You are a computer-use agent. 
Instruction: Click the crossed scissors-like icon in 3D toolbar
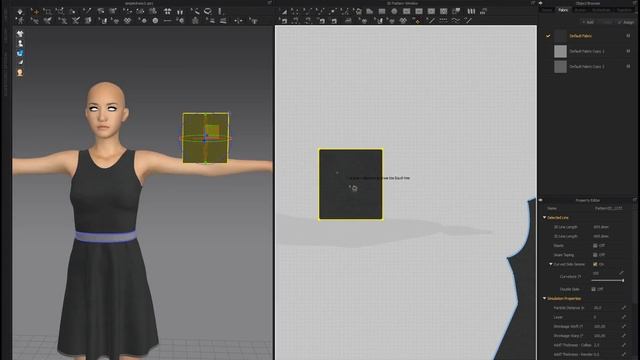[x=76, y=20]
